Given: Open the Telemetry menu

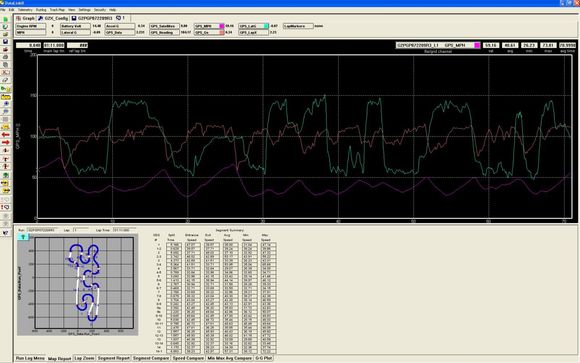Looking at the screenshot, I should pyautogui.click(x=25, y=10).
